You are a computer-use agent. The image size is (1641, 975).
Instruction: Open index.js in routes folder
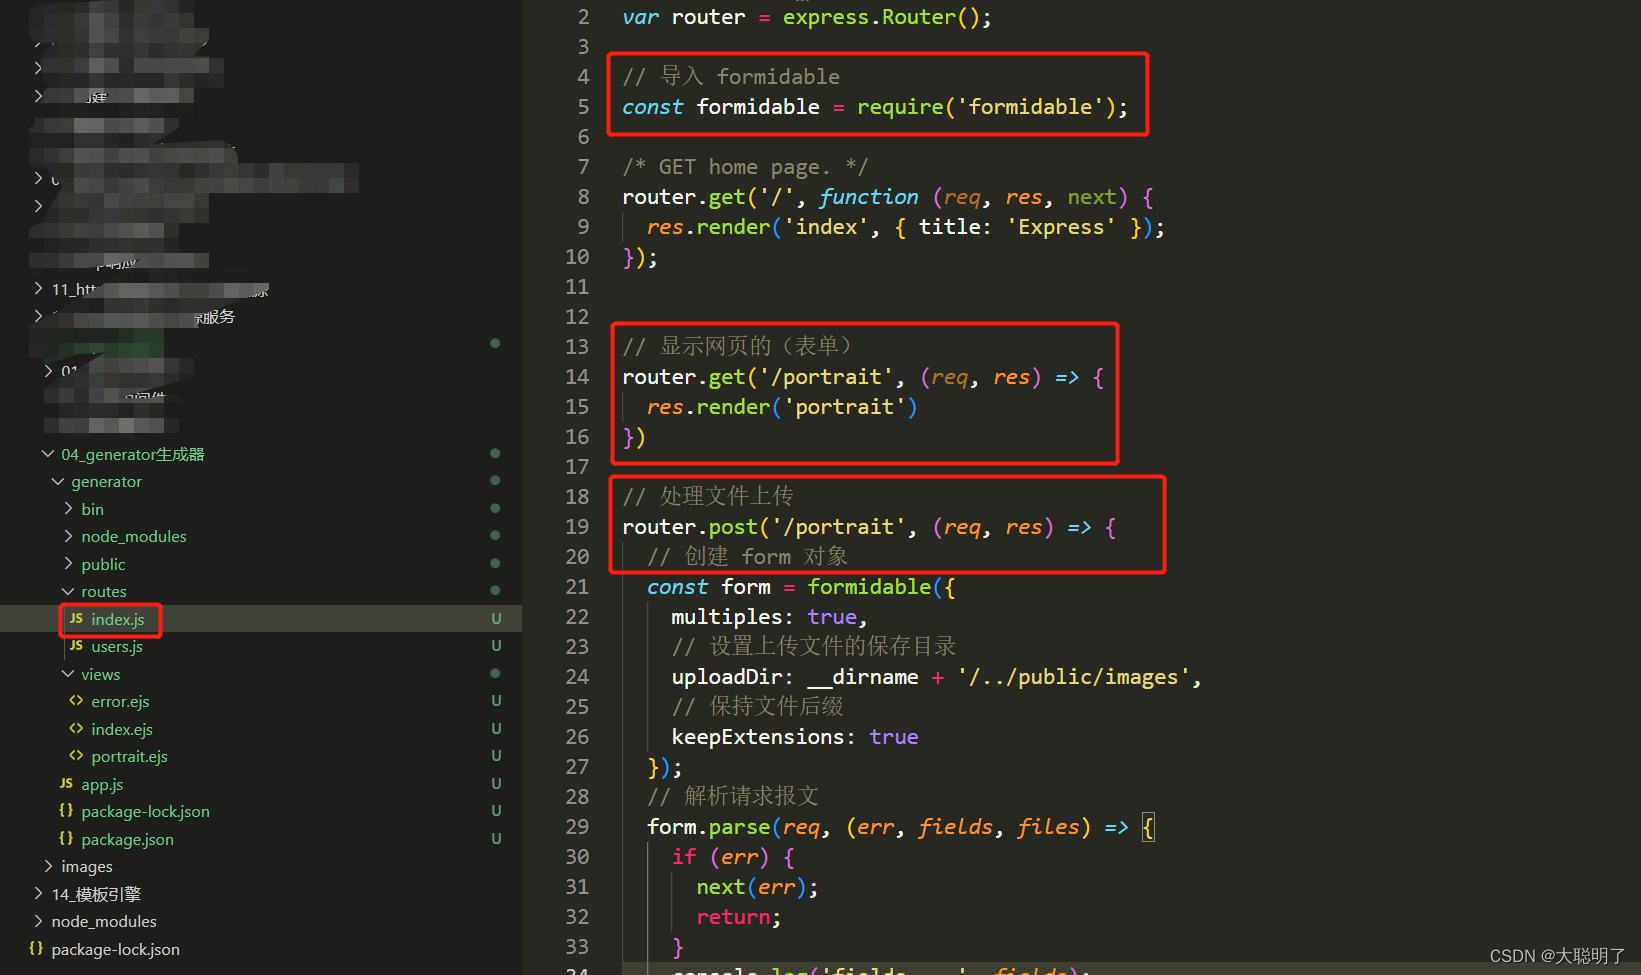click(118, 620)
